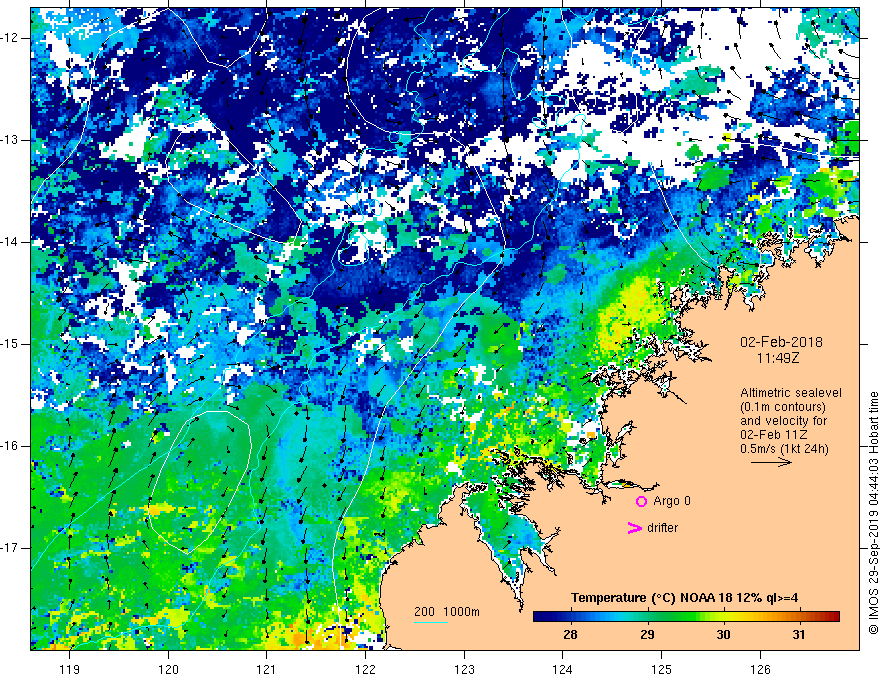Click the 122 longitude axis label

pyautogui.click(x=365, y=669)
